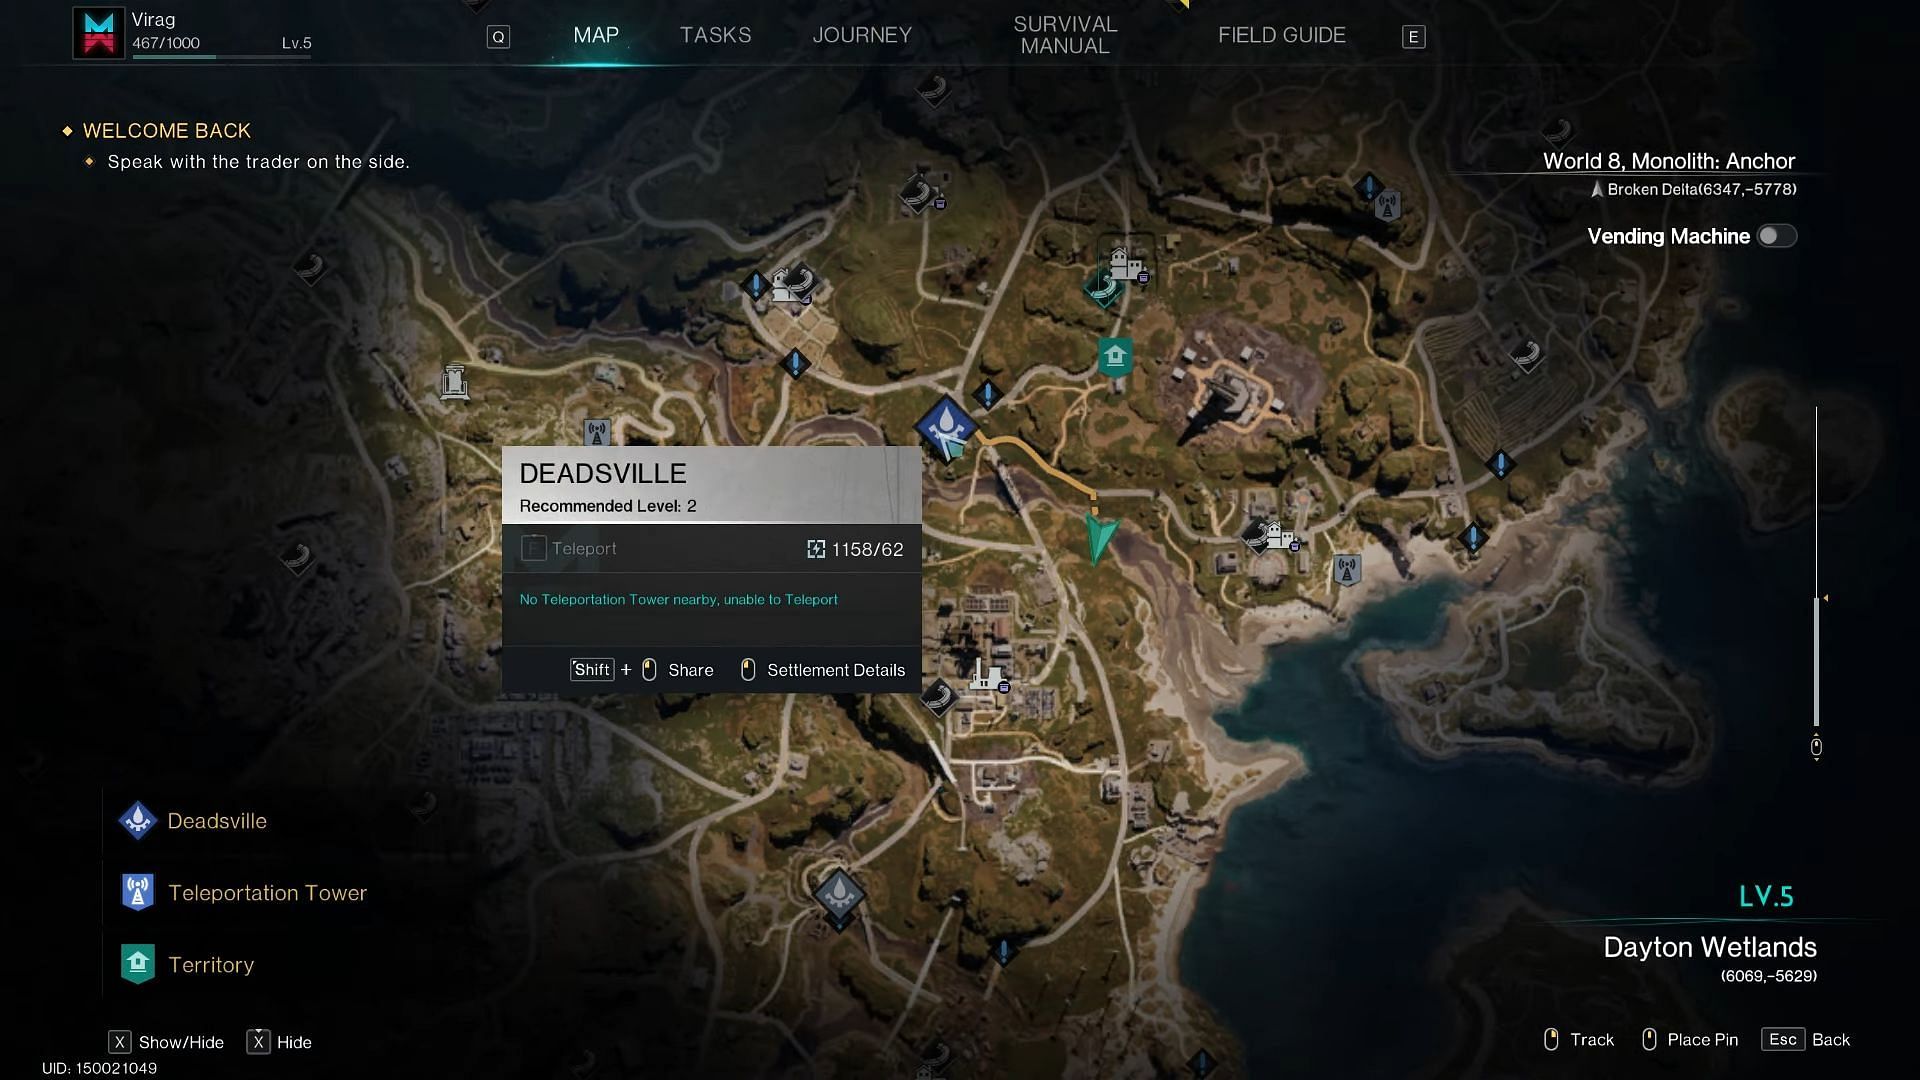Check the Teleport checkbox in settlement popup
1920x1080 pixels.
(x=534, y=547)
